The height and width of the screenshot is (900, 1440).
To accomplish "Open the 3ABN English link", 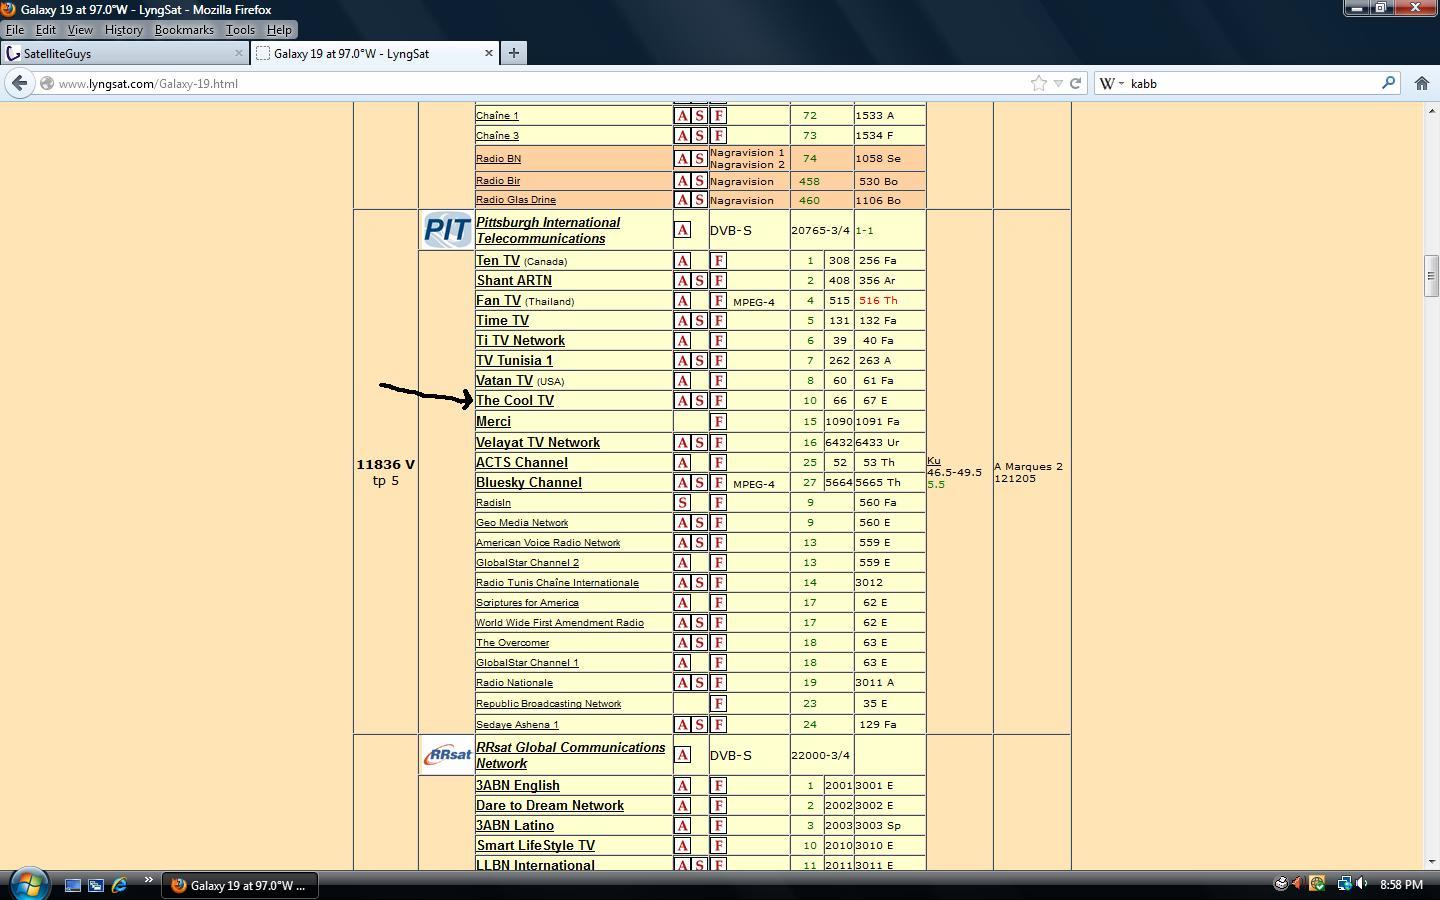I will [x=518, y=786].
